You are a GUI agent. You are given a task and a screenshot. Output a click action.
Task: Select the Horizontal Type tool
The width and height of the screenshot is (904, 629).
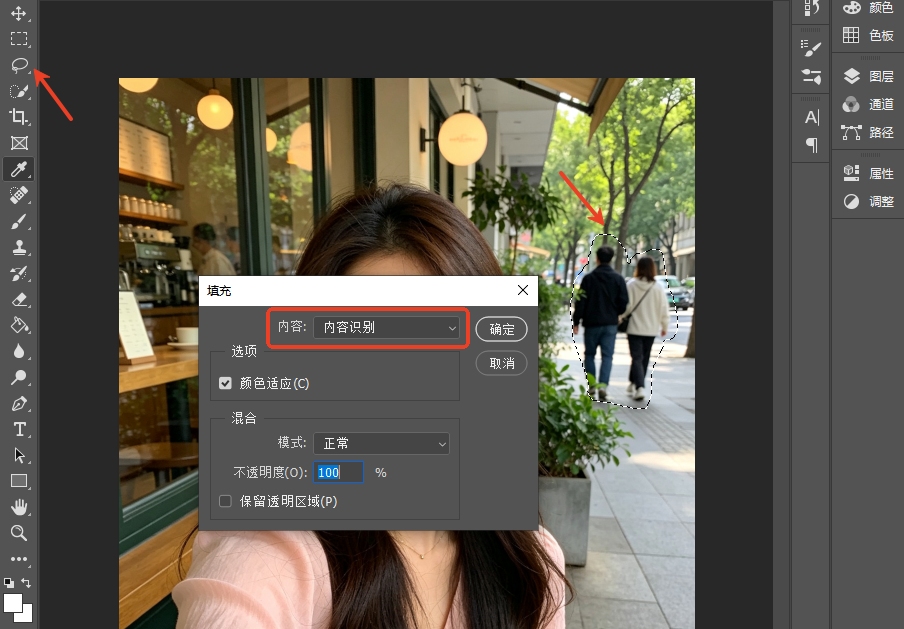point(18,430)
